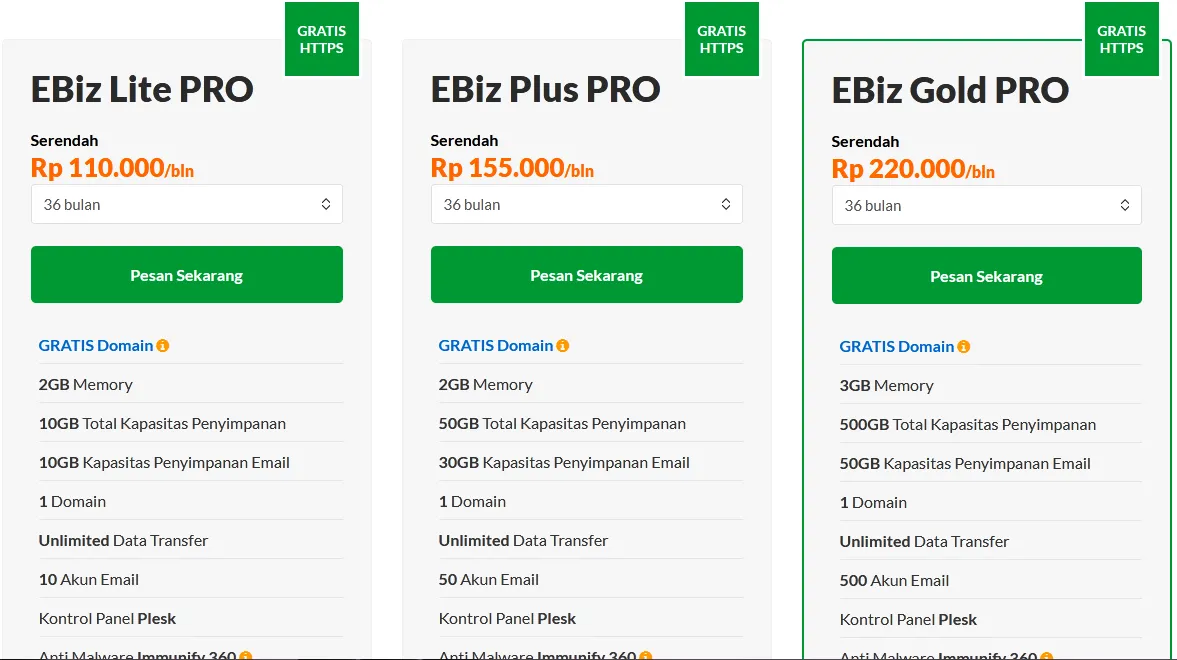Click the info icon beside GRATIS Domain on EBiz Gold PRO

coord(964,346)
